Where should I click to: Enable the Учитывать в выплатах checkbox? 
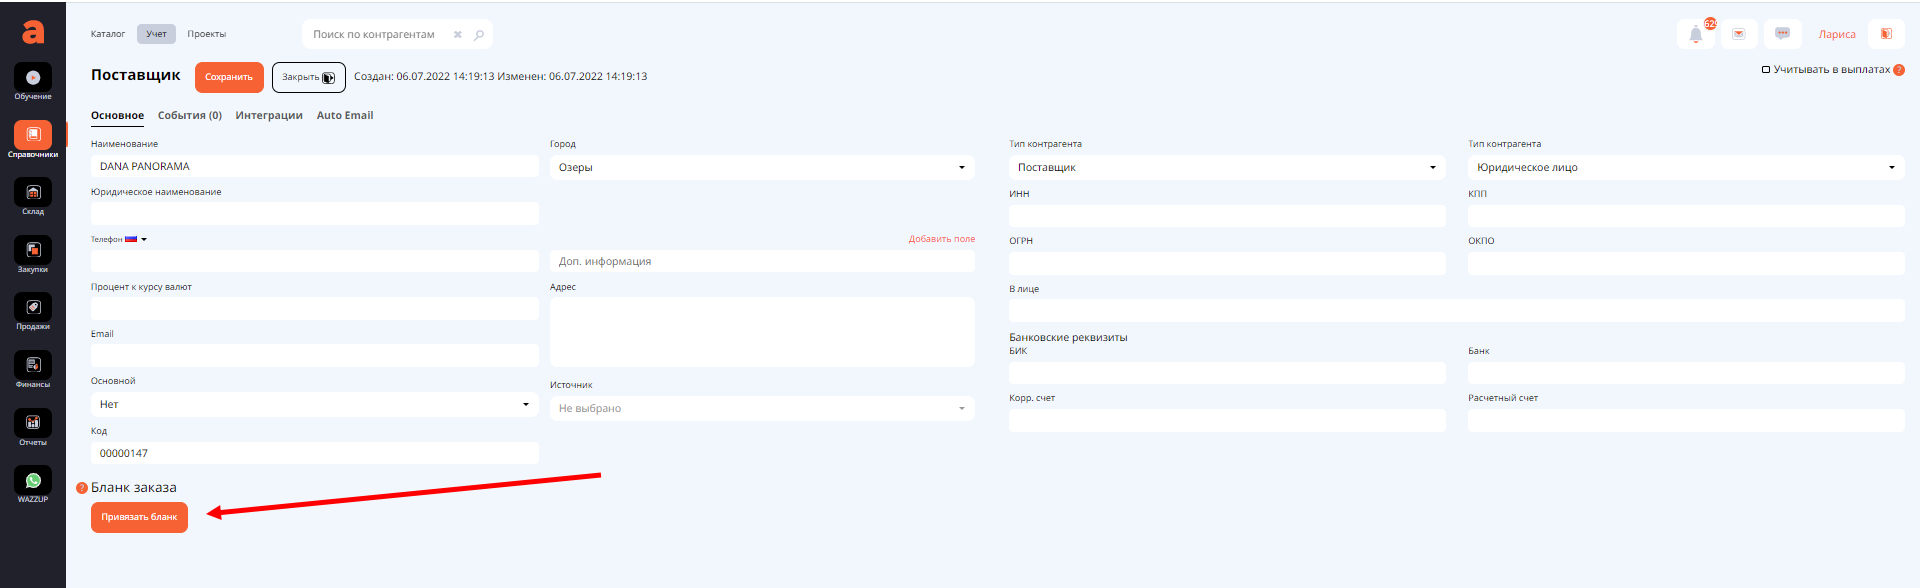tap(1766, 70)
